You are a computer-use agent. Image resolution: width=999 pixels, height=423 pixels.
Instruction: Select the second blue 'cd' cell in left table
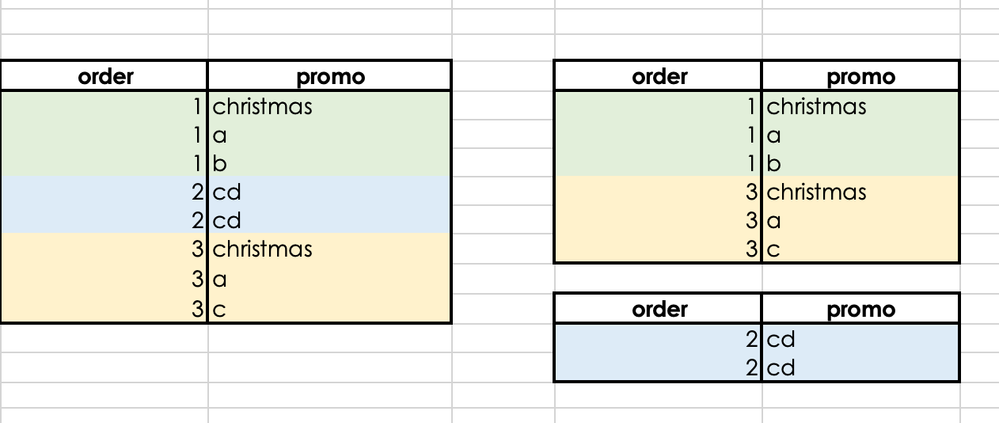[x=329, y=220]
